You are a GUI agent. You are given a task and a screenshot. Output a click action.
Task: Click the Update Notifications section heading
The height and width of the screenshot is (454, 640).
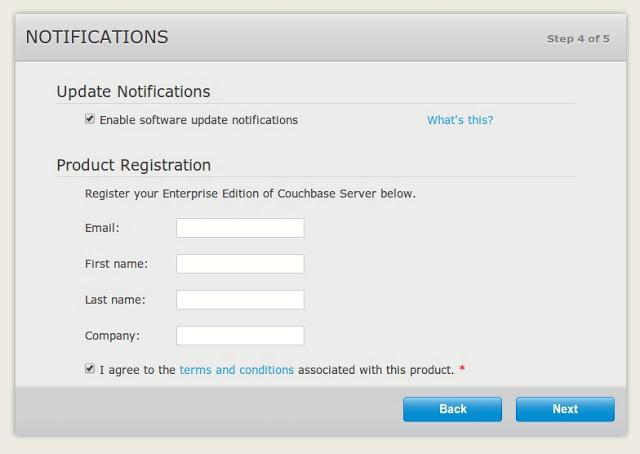(133, 91)
